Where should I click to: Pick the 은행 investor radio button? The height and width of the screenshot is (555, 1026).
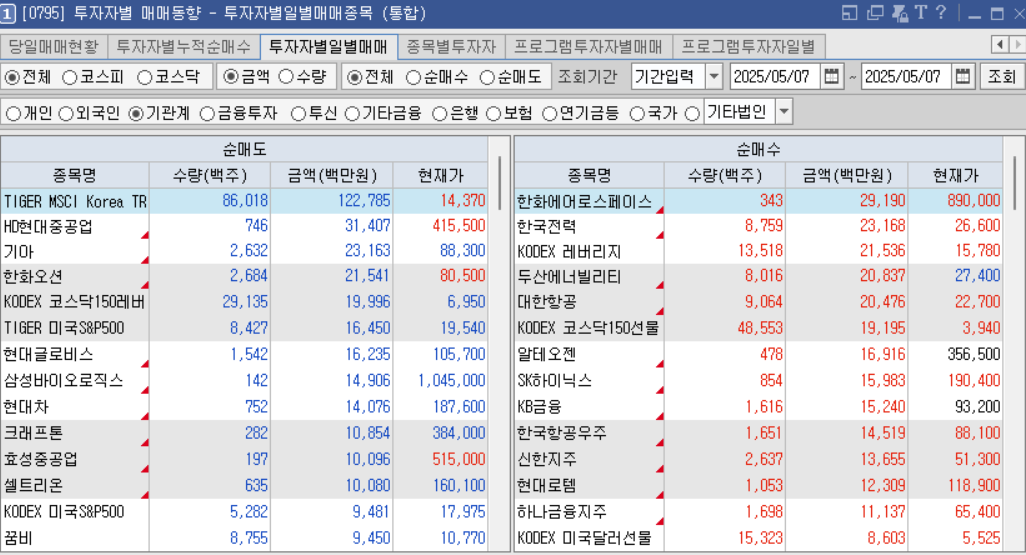coord(440,114)
